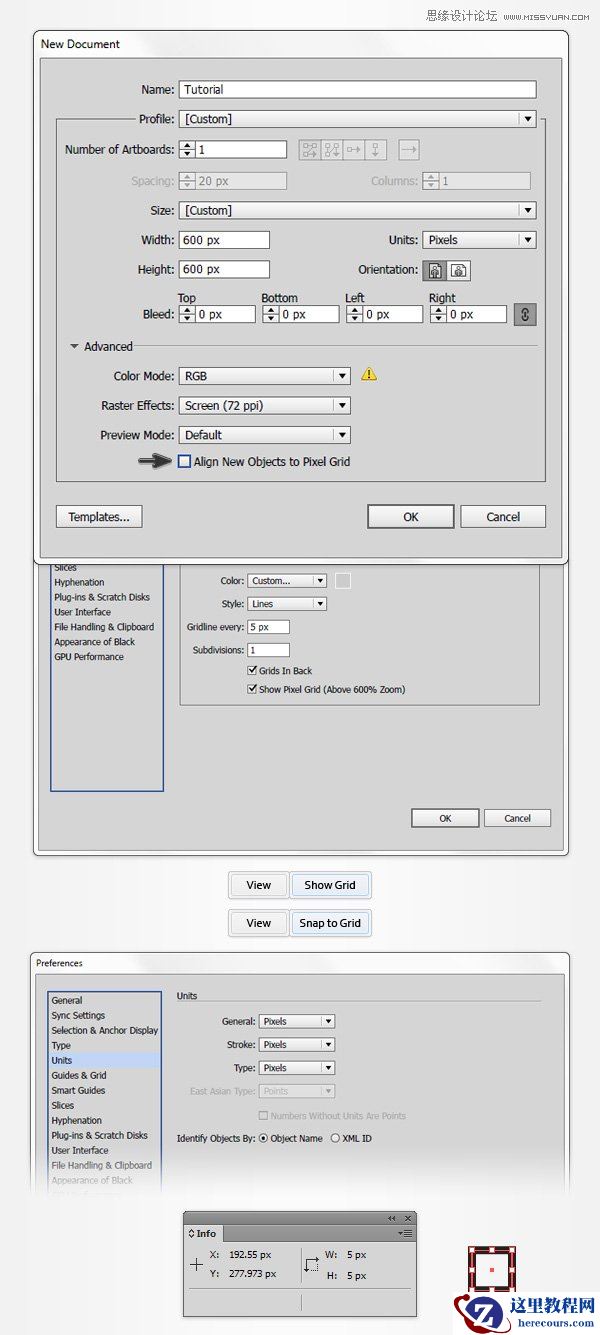Open the Color Mode dropdown

(x=264, y=376)
